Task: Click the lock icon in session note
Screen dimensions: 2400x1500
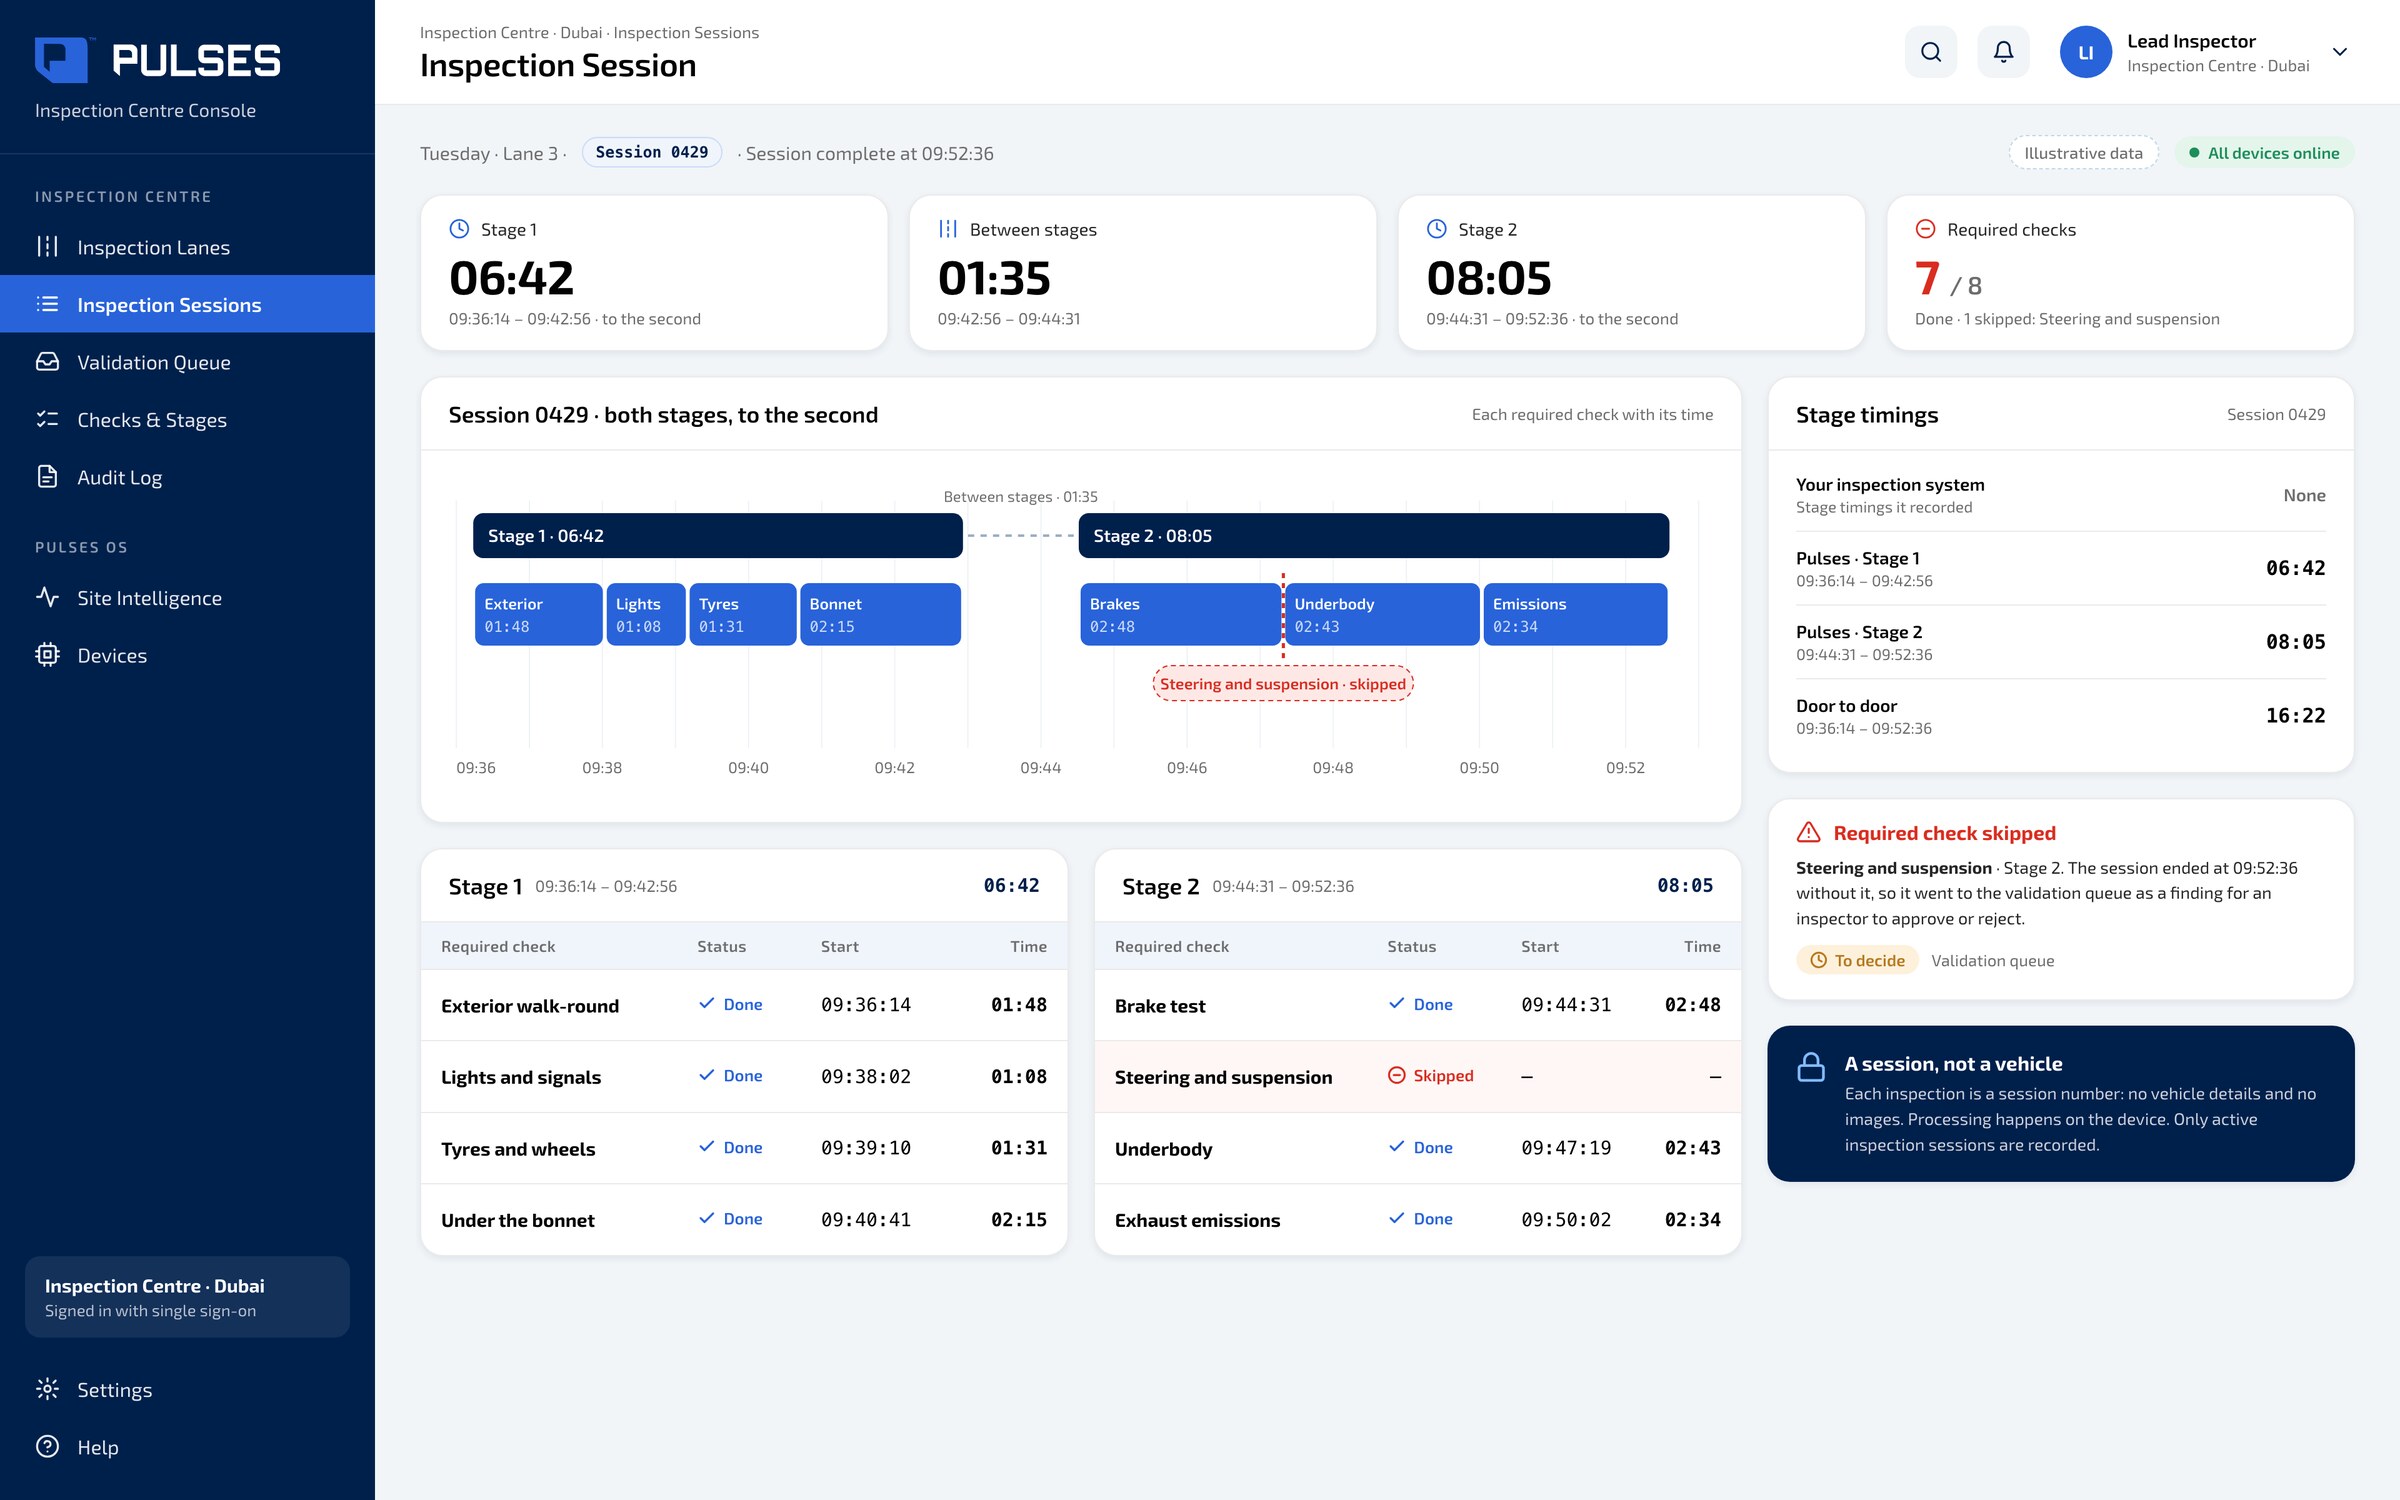Action: (x=1811, y=1067)
